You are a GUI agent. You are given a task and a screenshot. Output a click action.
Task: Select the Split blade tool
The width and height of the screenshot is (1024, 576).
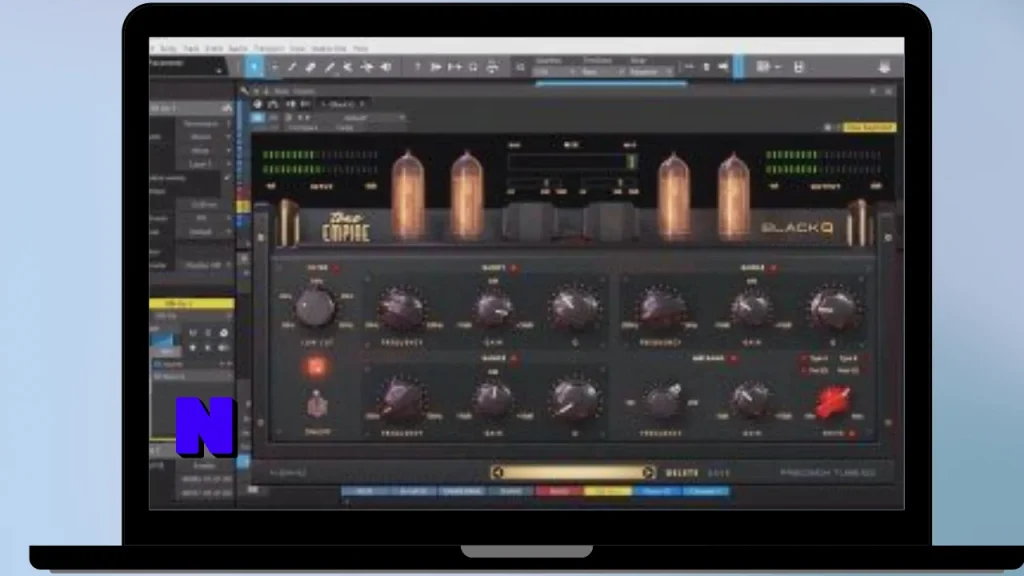[293, 67]
